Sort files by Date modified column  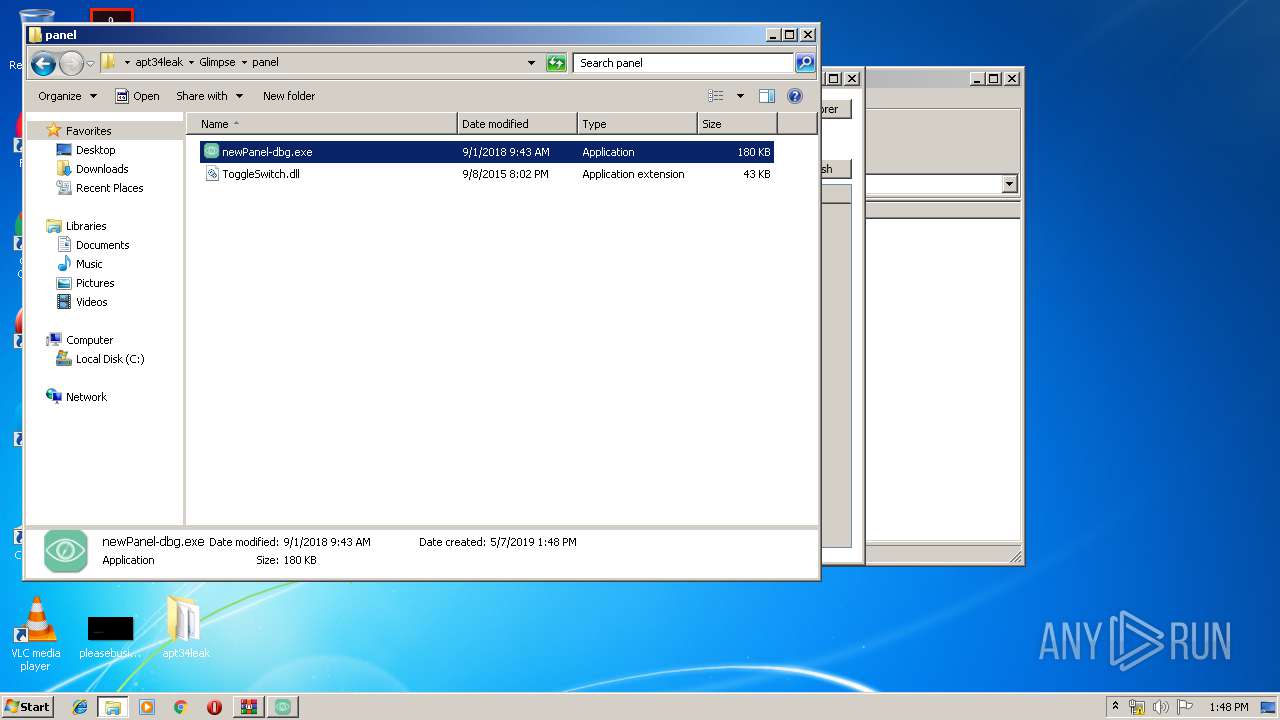click(517, 124)
